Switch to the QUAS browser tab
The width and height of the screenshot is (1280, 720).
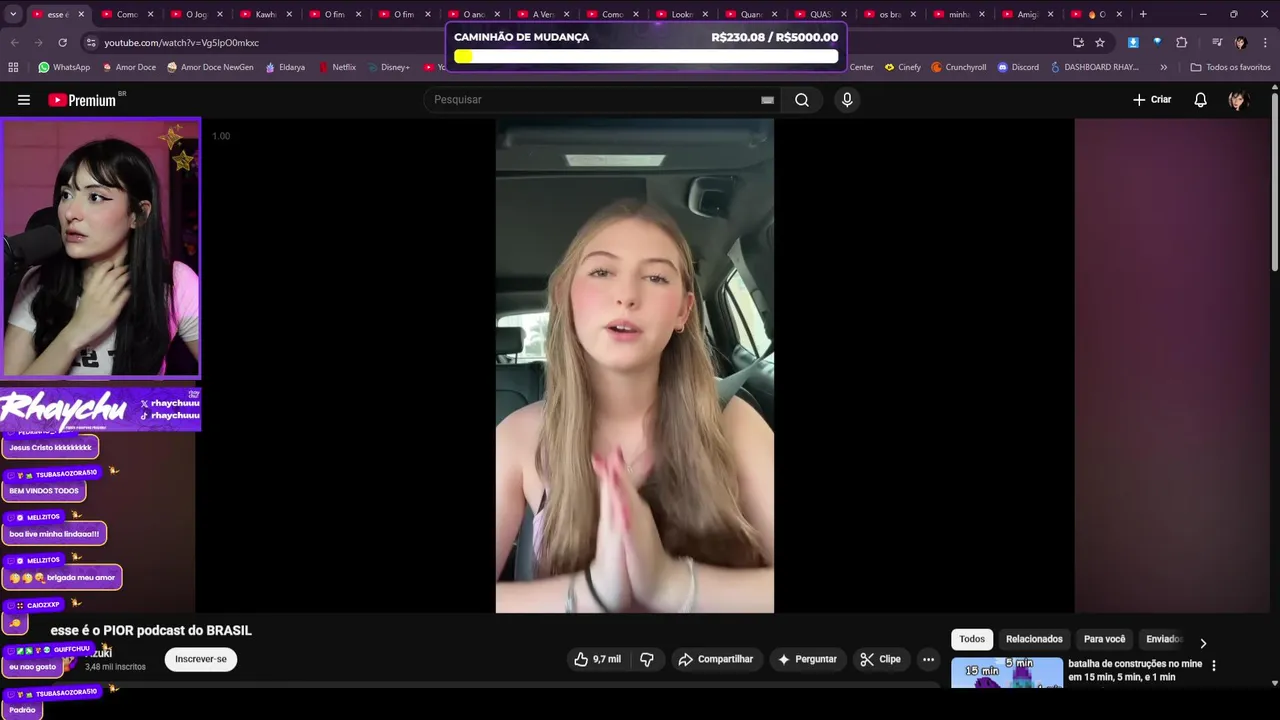pyautogui.click(x=820, y=14)
